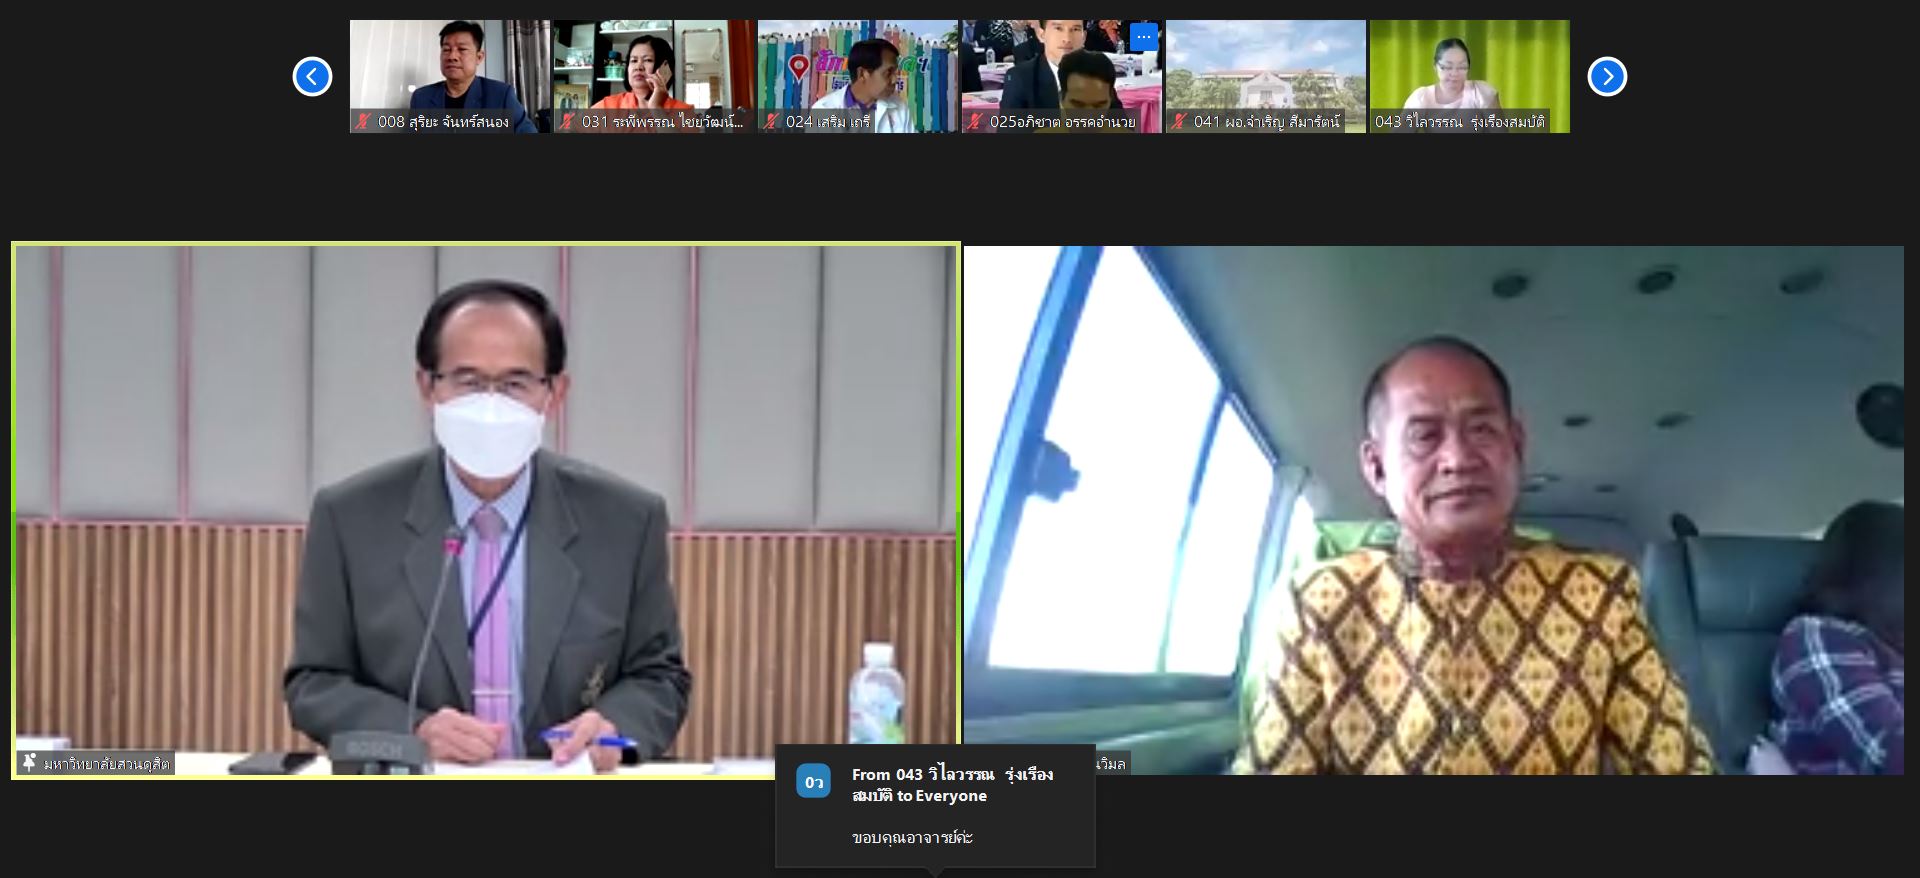1920x878 pixels.
Task: Click muted microphone icon for participant 008
Action: (363, 122)
